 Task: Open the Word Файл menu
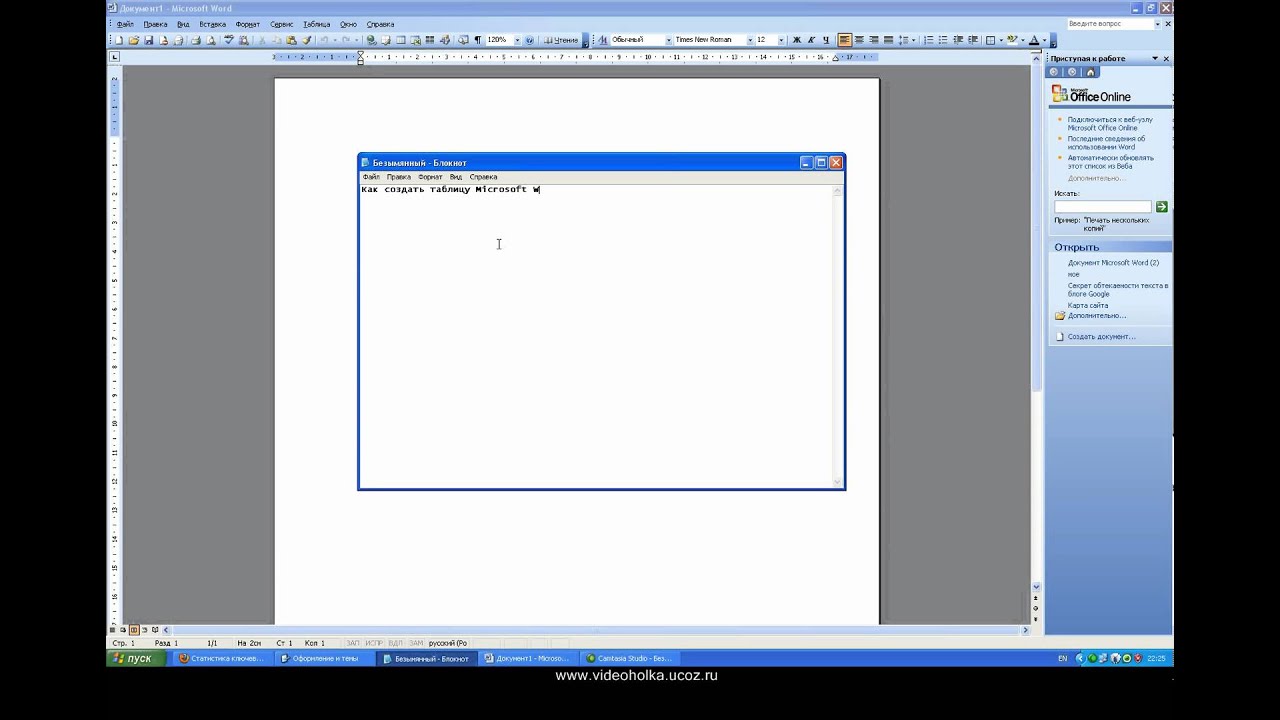pos(125,24)
